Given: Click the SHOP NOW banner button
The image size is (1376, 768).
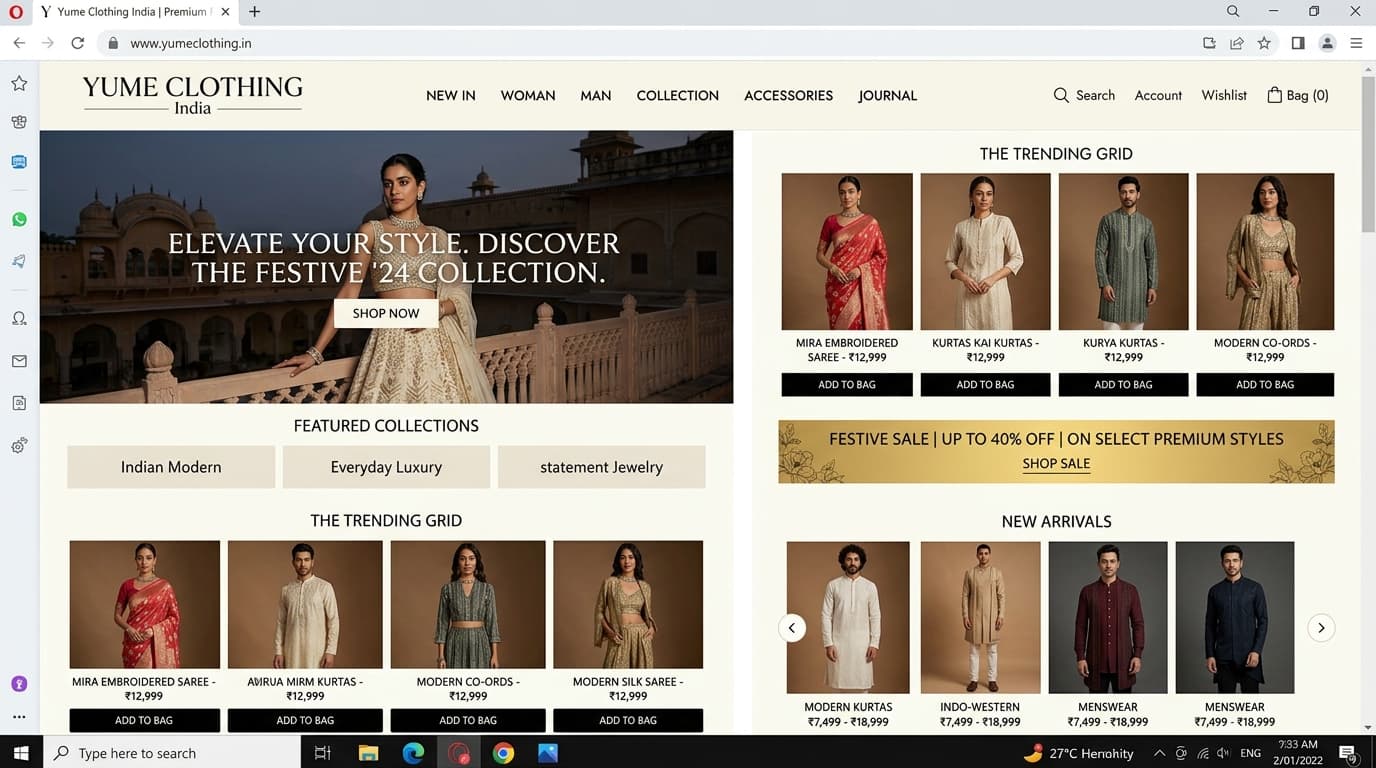Looking at the screenshot, I should click(x=386, y=313).
